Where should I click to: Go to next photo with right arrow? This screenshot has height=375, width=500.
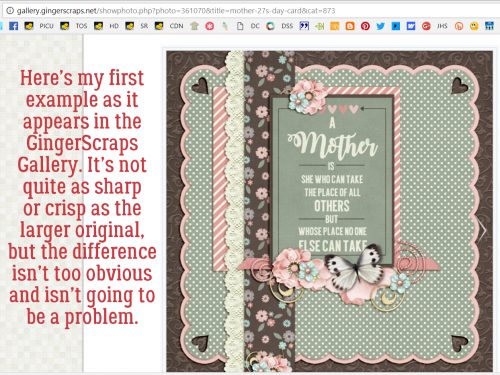point(482,230)
